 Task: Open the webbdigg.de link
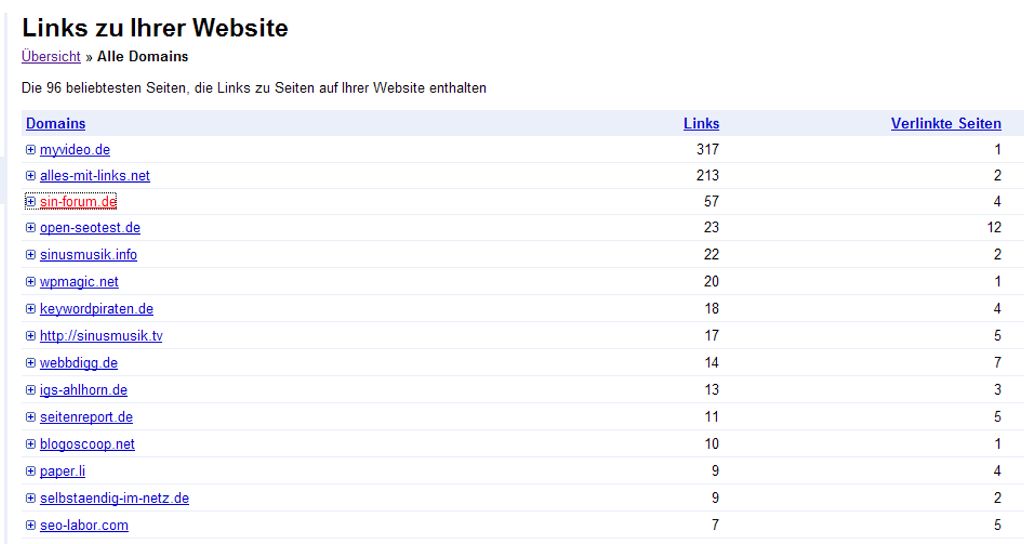click(x=78, y=363)
